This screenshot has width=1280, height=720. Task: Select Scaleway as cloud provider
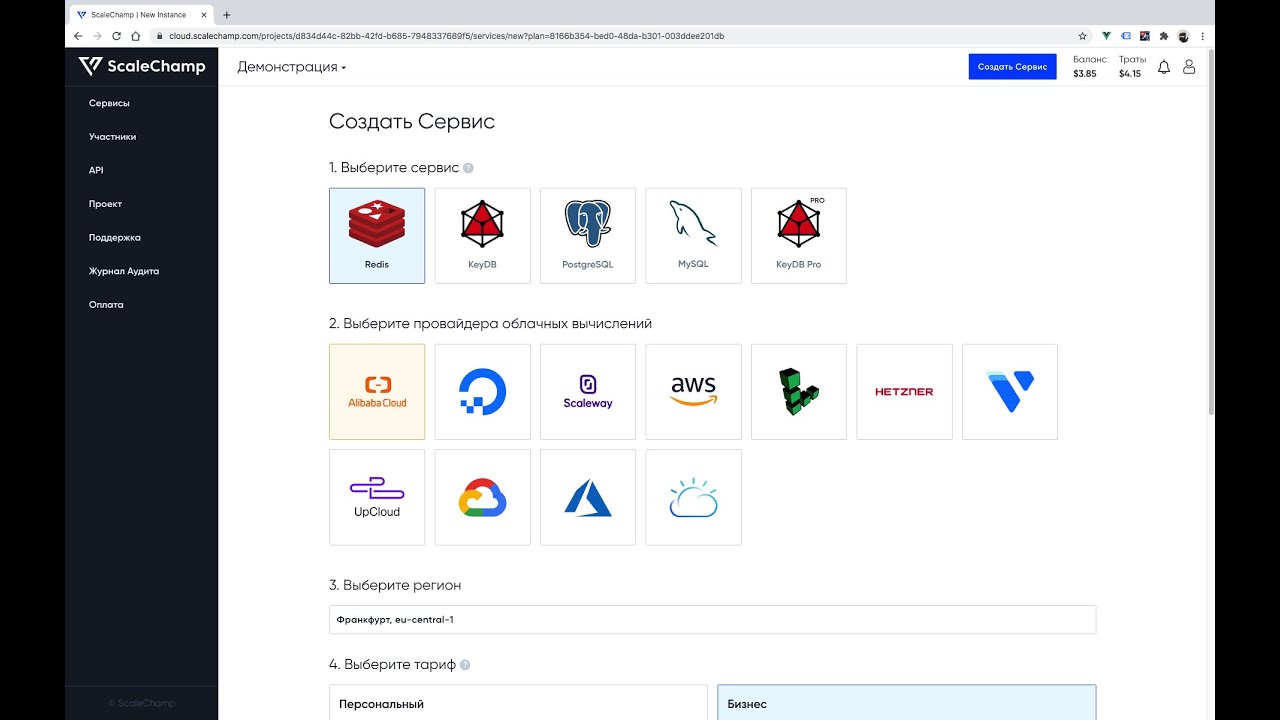tap(588, 392)
